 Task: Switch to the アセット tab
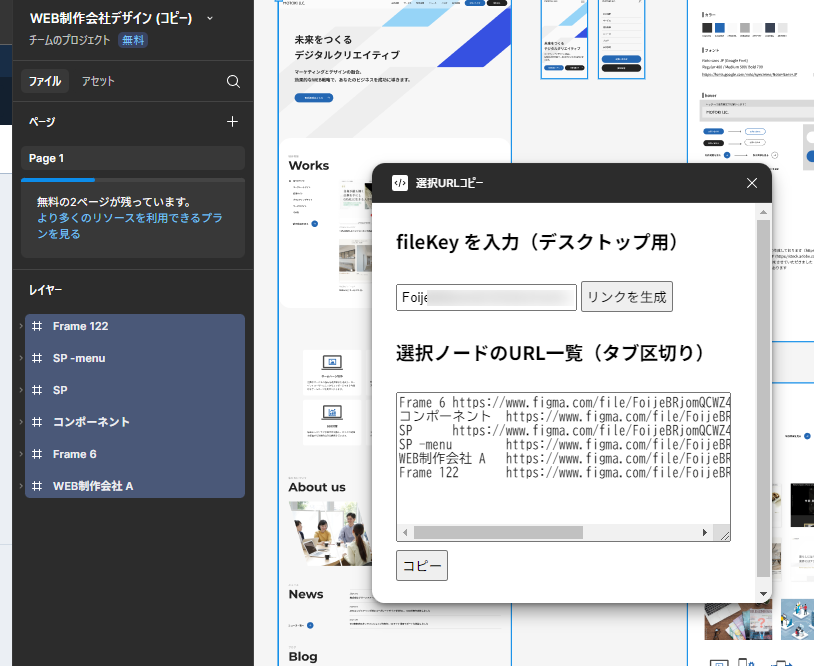(98, 82)
